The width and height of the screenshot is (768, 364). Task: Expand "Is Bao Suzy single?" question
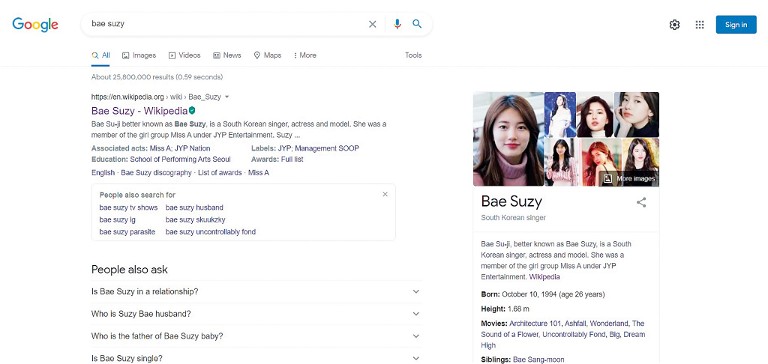point(256,358)
